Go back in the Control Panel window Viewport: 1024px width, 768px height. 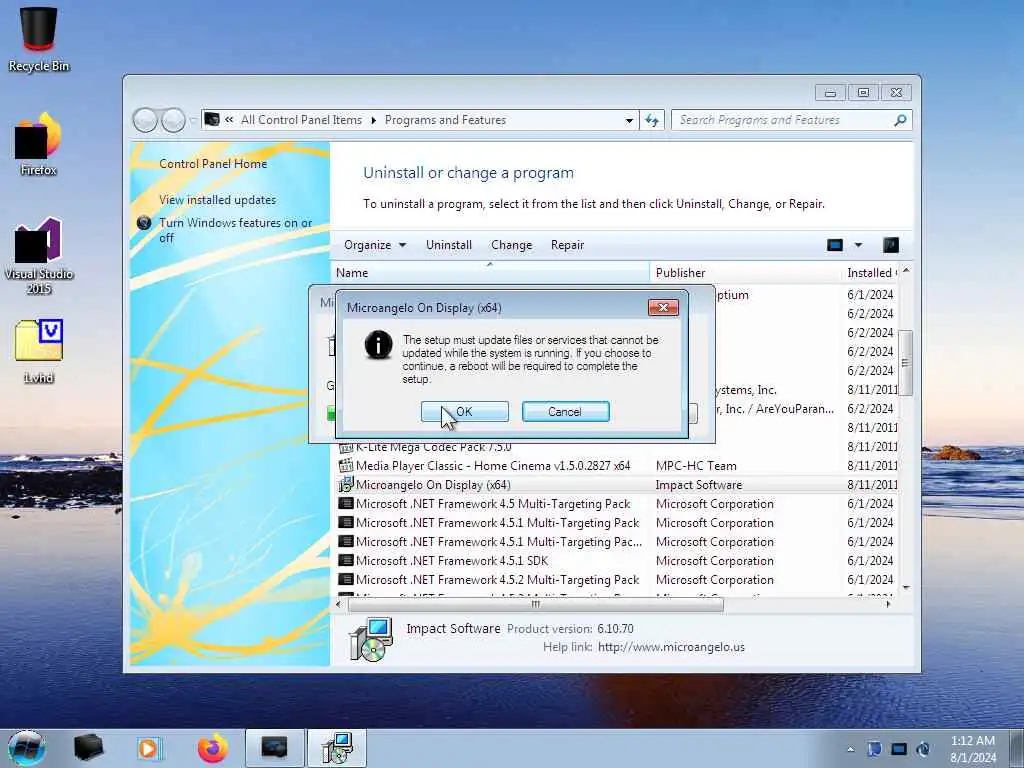[x=145, y=120]
